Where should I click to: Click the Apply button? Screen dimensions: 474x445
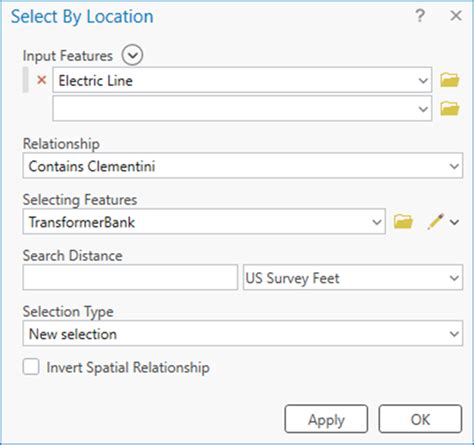[x=326, y=419]
